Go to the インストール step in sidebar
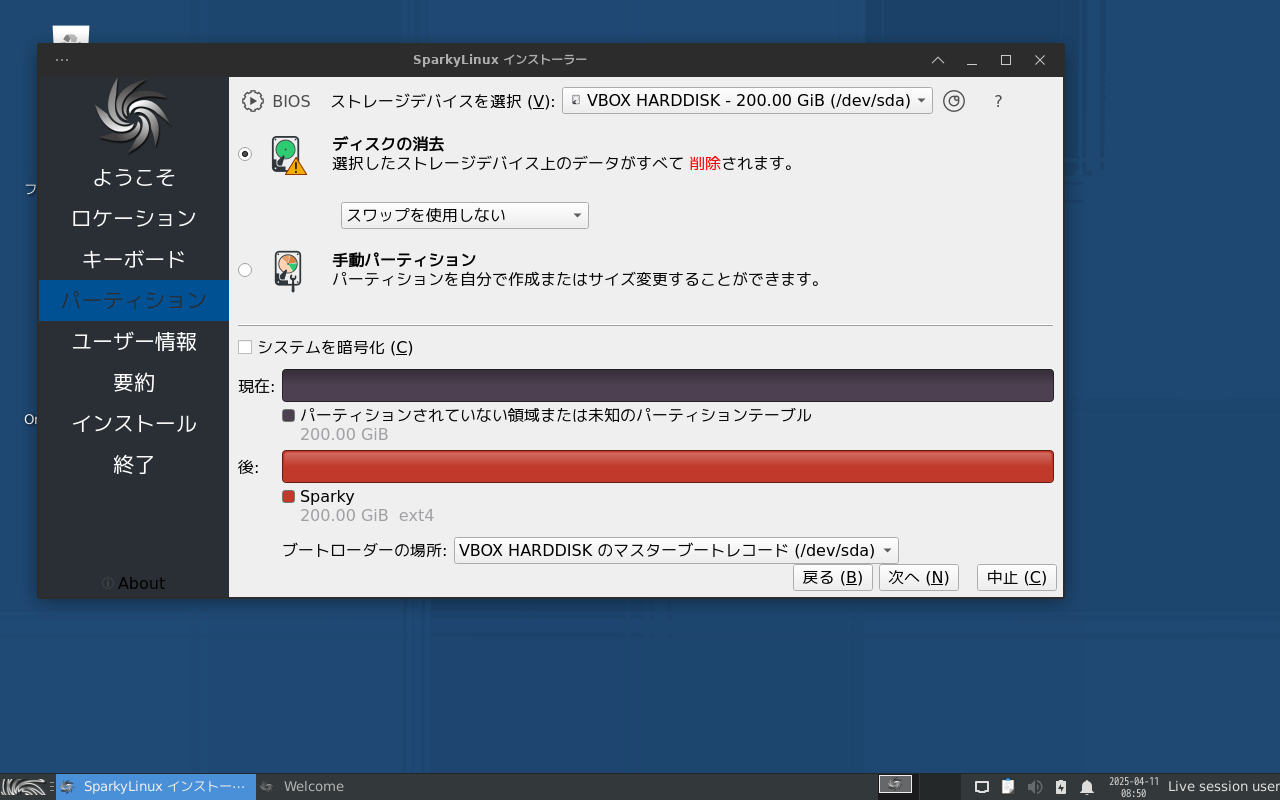The height and width of the screenshot is (800, 1280). click(134, 424)
